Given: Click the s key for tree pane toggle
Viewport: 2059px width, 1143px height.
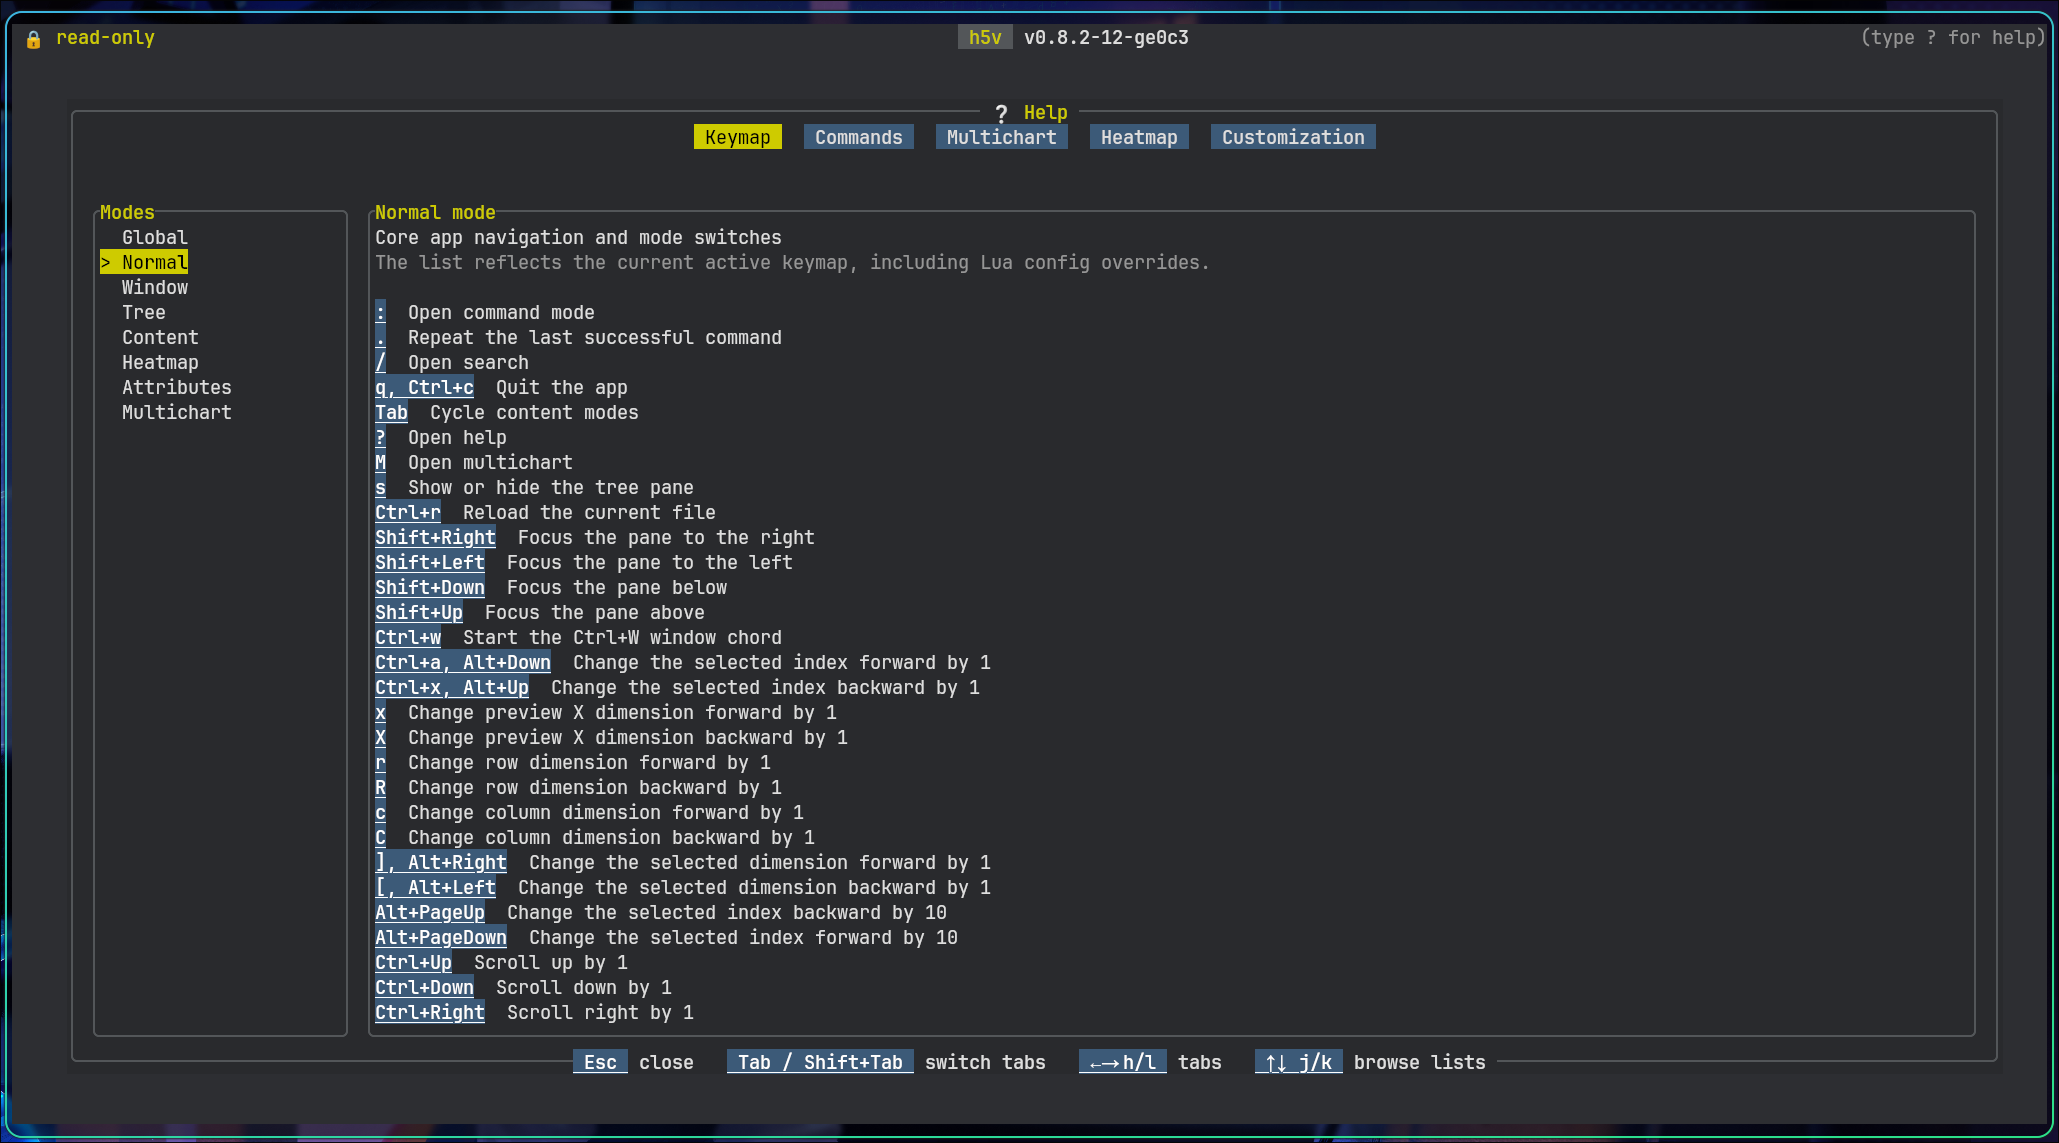Looking at the screenshot, I should coord(380,488).
